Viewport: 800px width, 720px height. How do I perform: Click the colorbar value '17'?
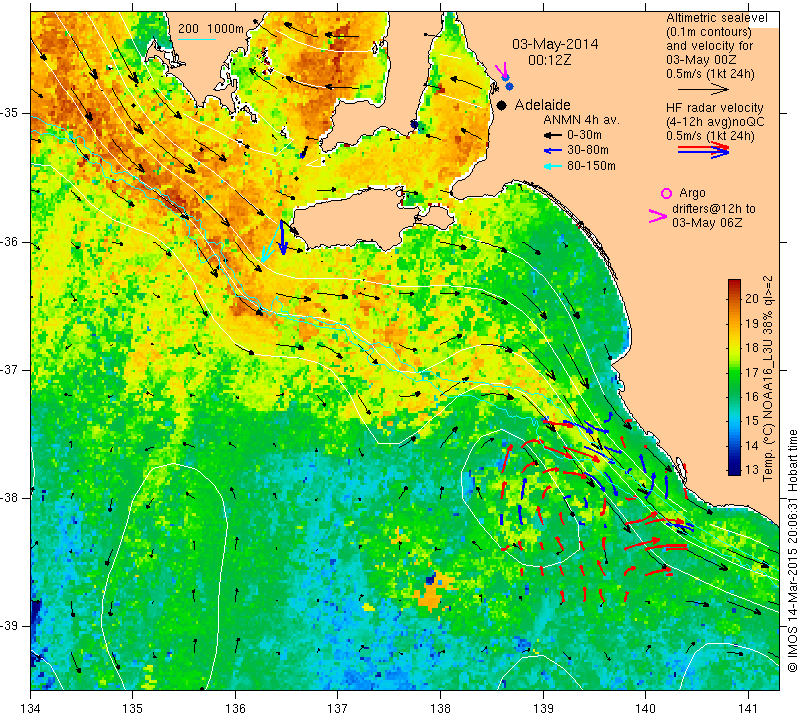pos(752,372)
